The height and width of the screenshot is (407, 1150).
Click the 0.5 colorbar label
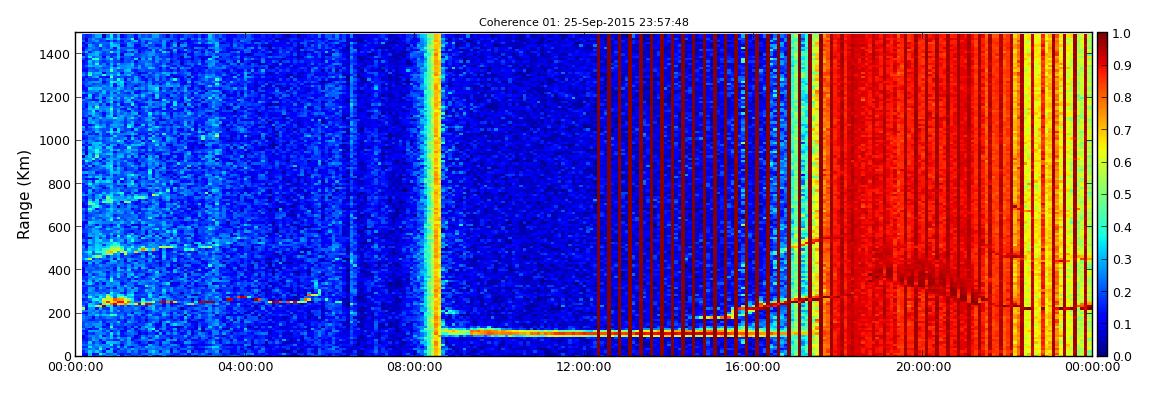pyautogui.click(x=1122, y=195)
